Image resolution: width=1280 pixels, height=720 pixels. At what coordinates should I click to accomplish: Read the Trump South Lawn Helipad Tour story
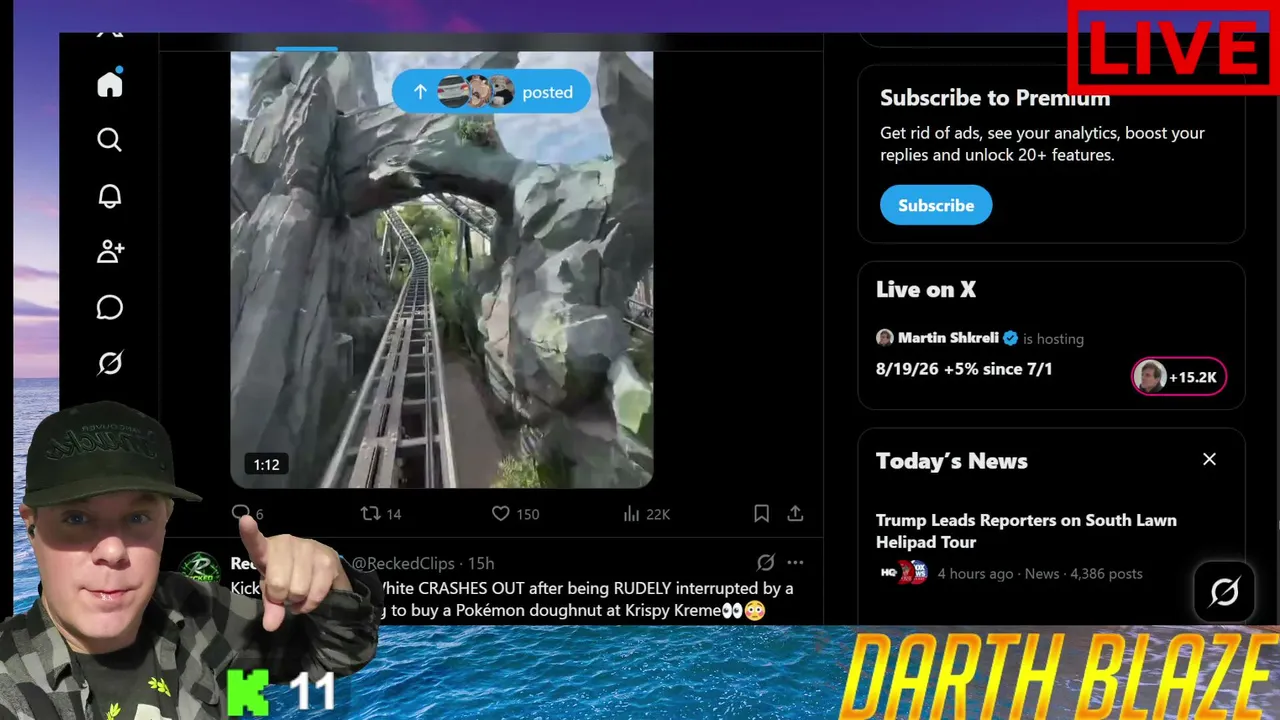click(1026, 531)
